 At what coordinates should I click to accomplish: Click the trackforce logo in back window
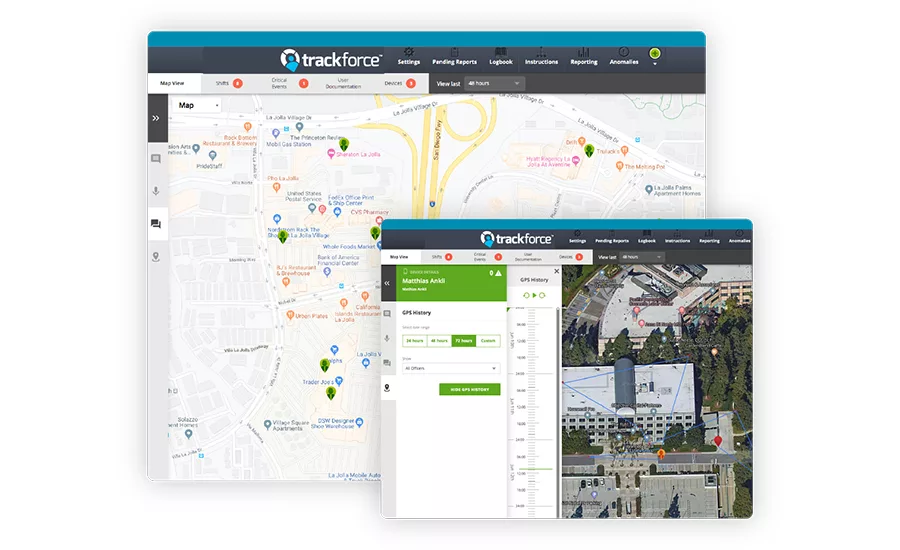[x=331, y=60]
